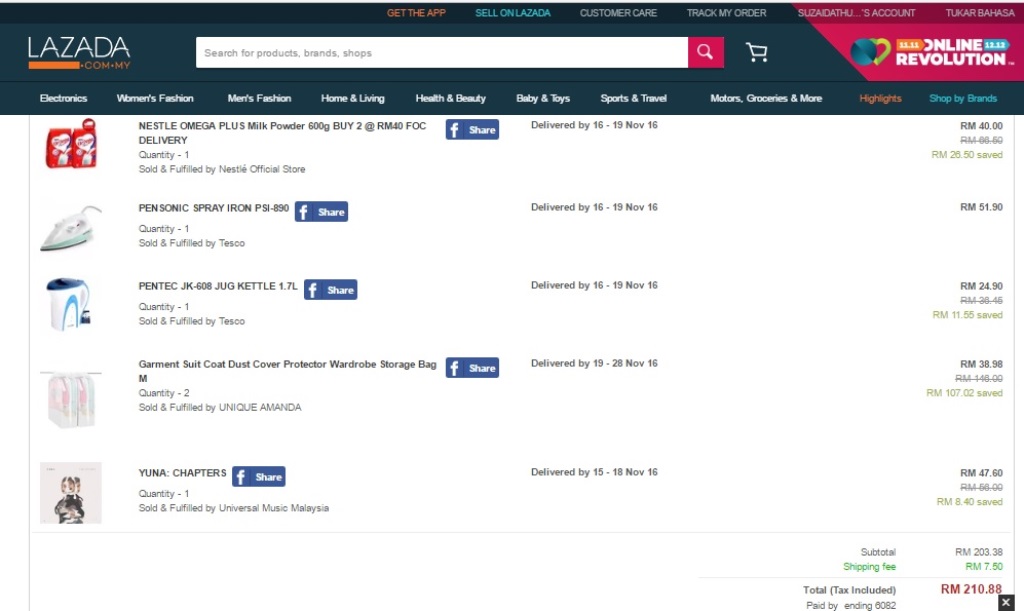Click Delivered by 15 - 18 Nov 16
1024x611 pixels.
[594, 472]
